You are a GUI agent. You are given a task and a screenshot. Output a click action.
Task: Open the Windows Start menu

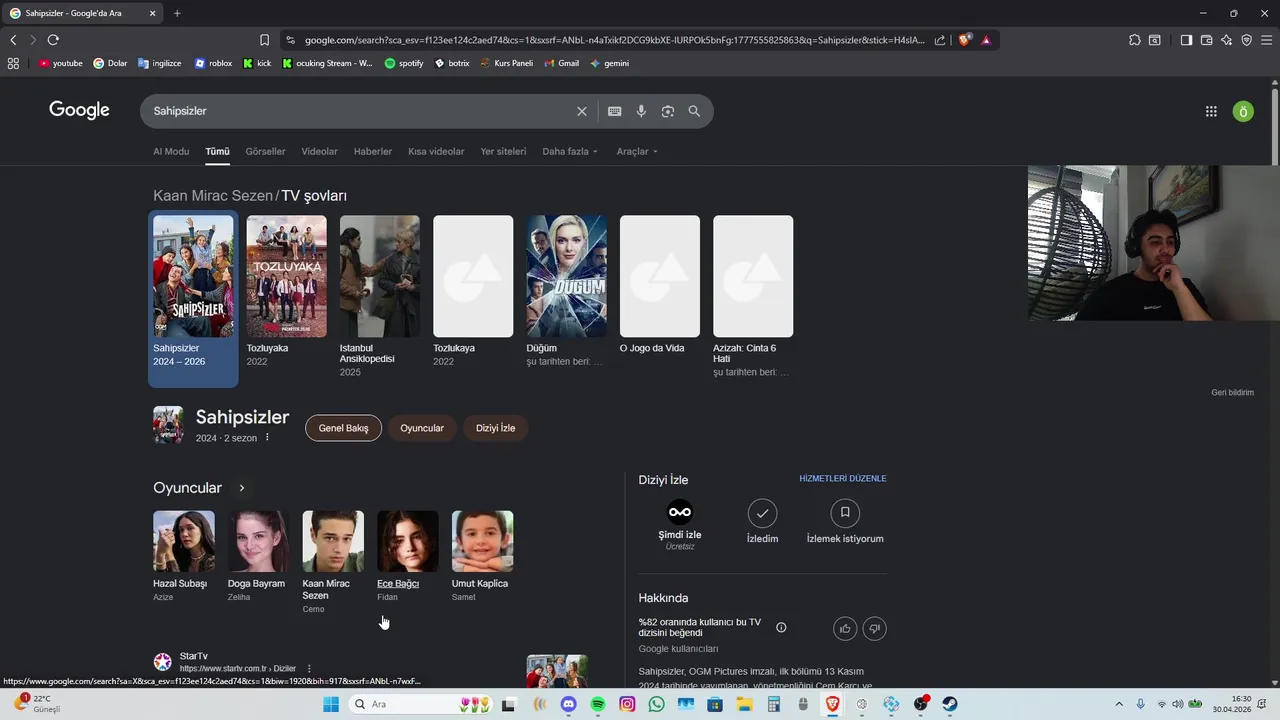click(x=331, y=704)
